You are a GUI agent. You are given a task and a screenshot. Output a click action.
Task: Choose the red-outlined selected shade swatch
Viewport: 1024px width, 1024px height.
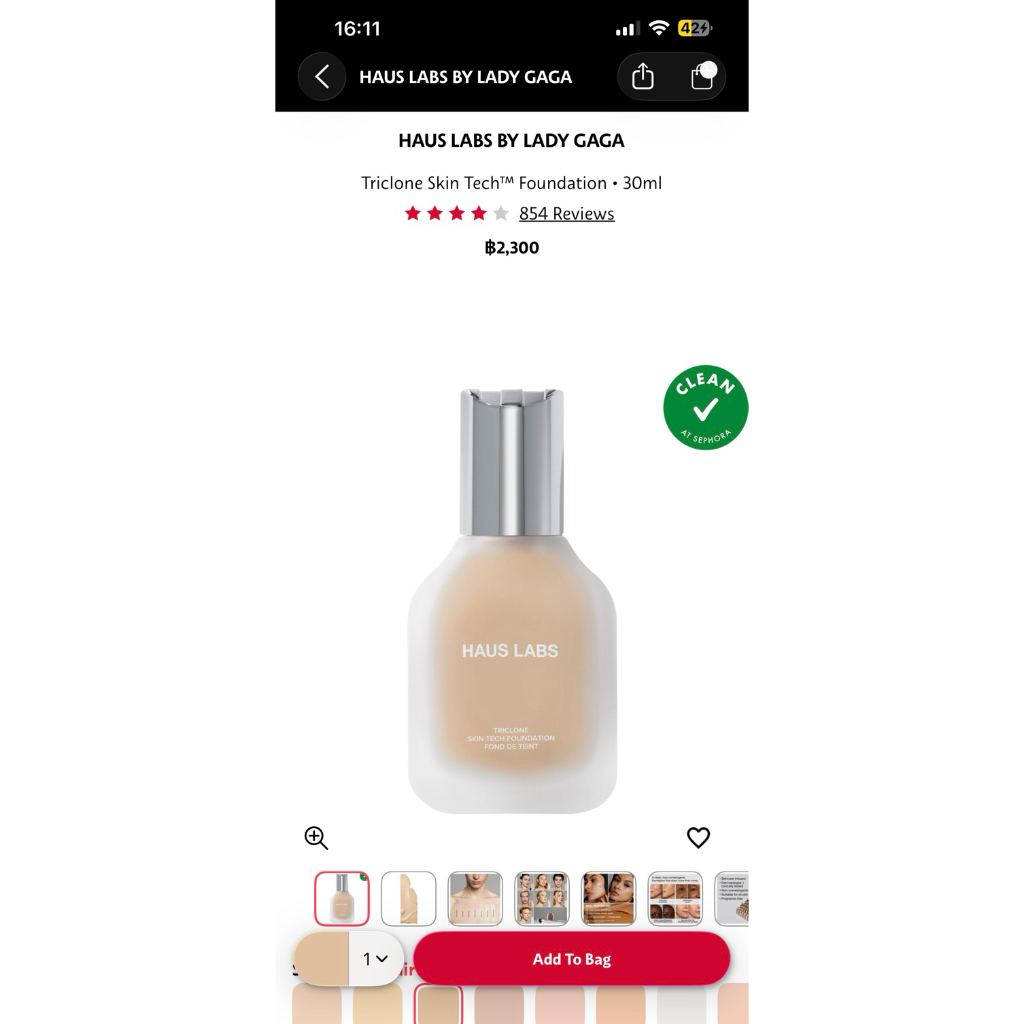(x=438, y=1004)
